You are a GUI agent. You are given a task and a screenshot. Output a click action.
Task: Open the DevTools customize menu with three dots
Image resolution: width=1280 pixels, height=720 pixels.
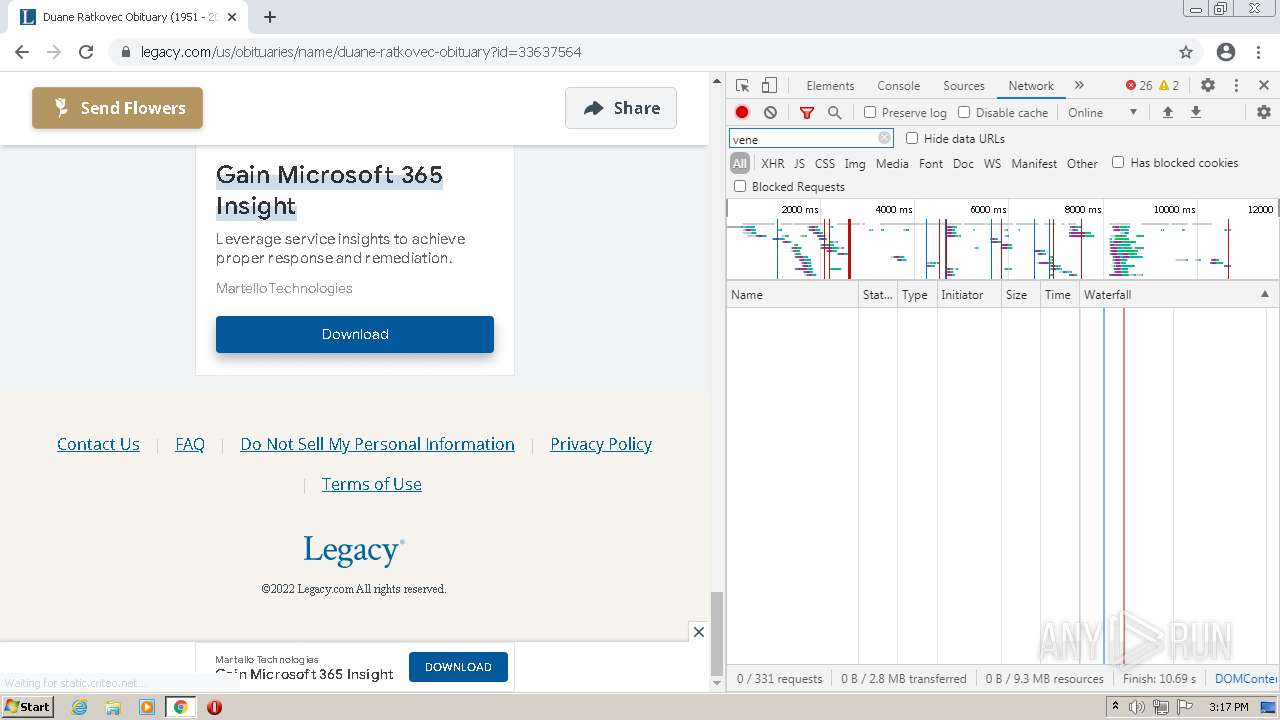coord(1236,86)
